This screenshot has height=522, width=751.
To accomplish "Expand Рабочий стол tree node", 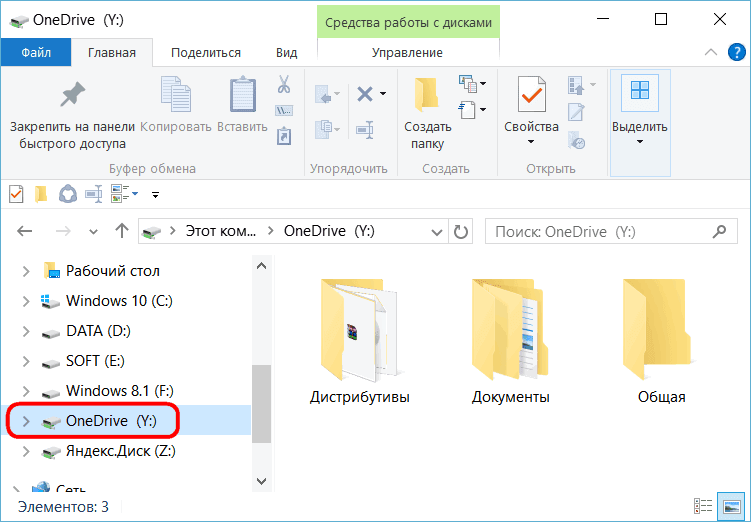I will (x=26, y=272).
